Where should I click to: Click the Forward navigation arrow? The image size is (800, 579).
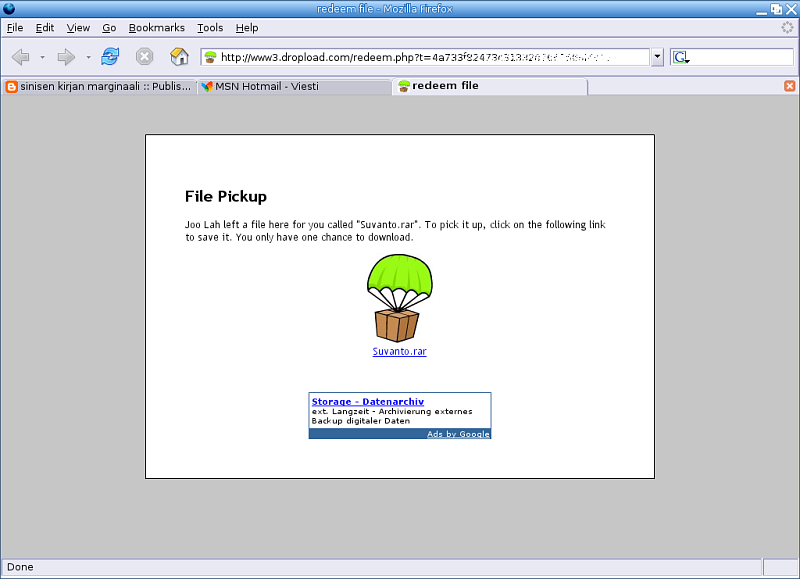pos(66,57)
